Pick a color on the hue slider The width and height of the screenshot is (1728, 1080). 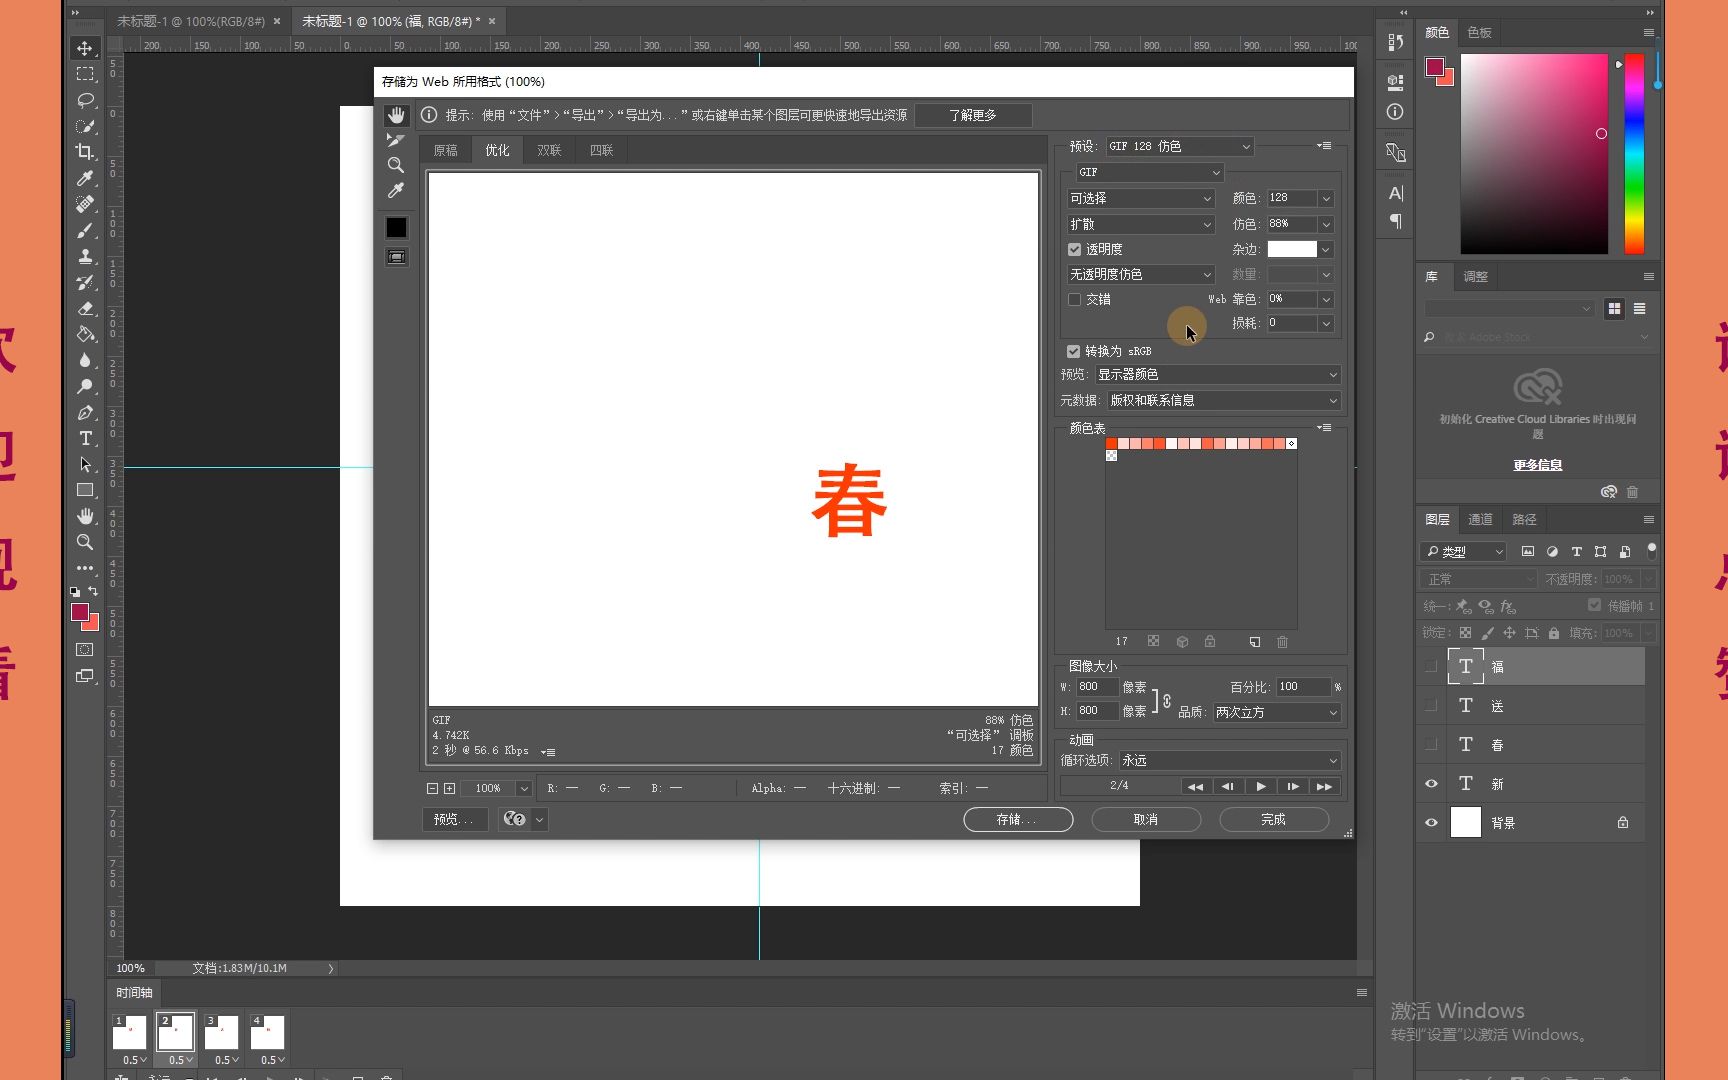tap(1633, 150)
